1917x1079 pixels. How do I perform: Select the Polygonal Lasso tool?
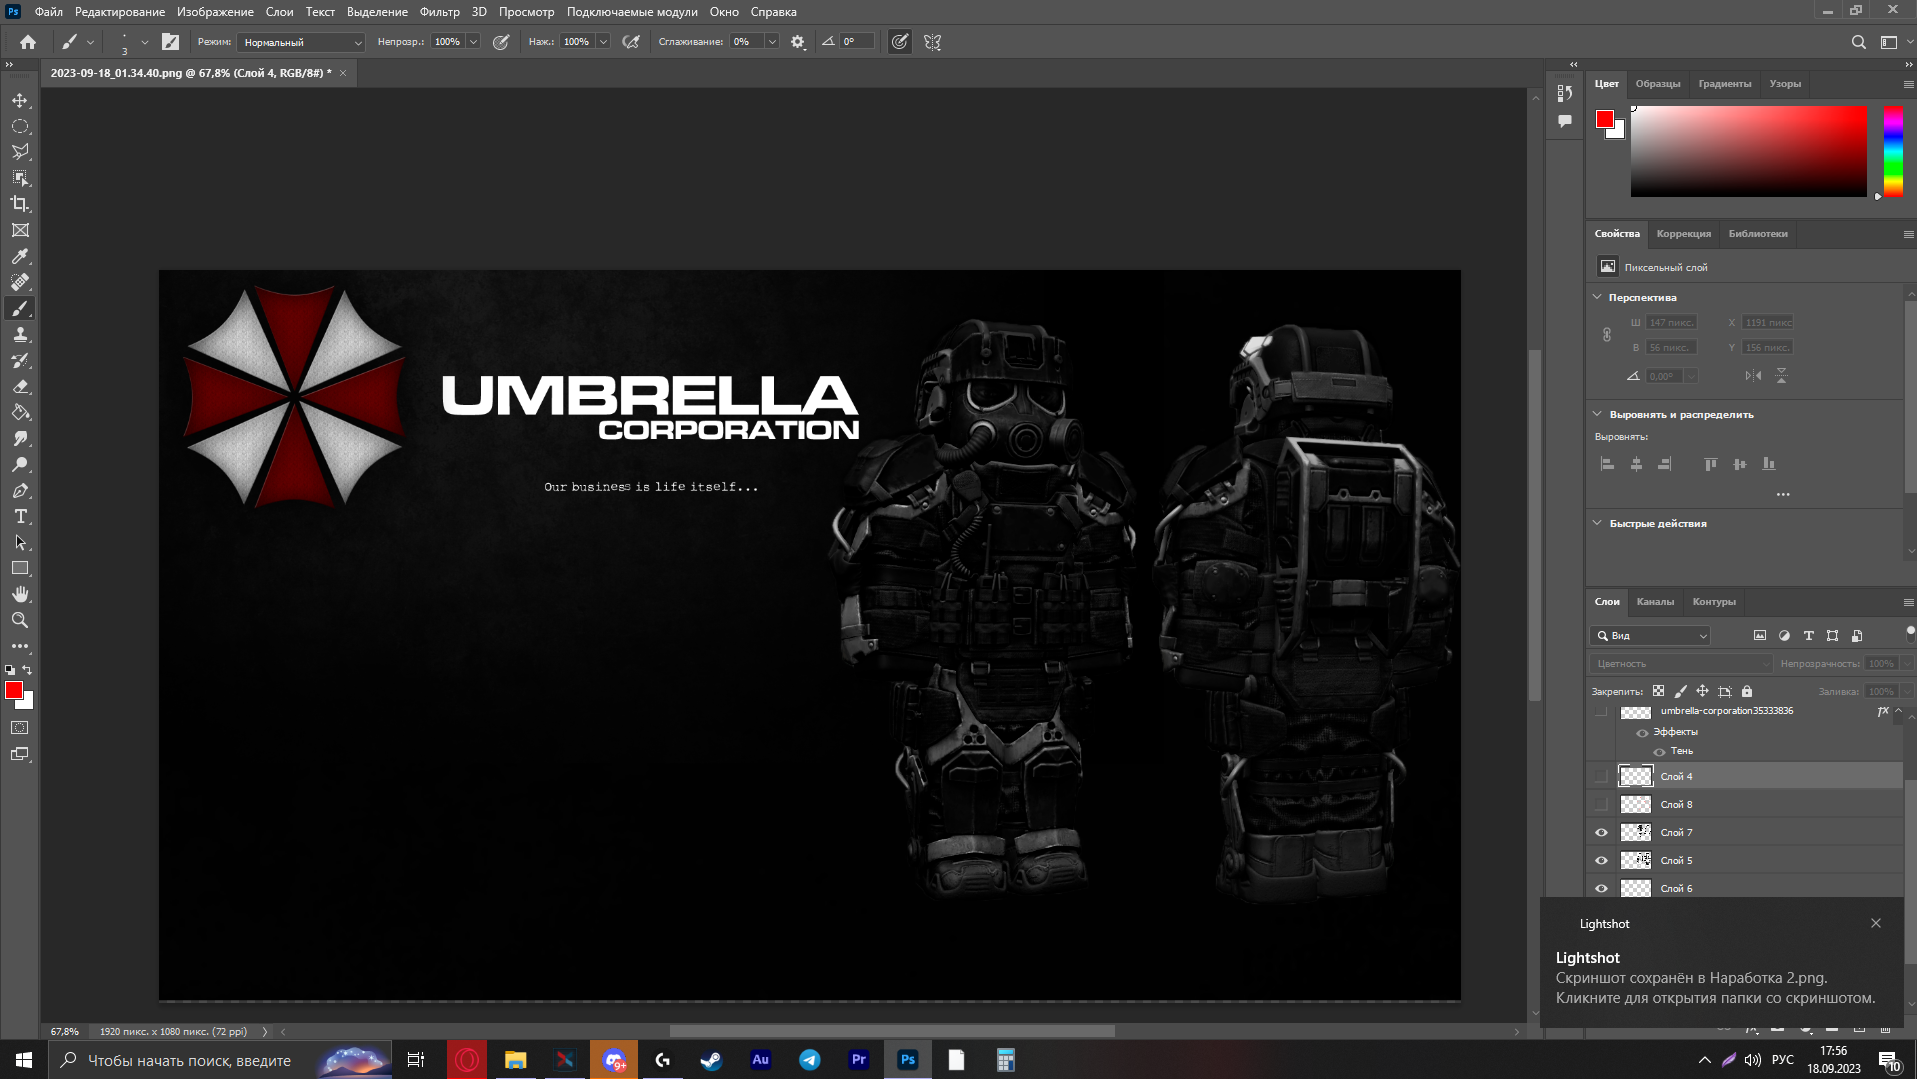pyautogui.click(x=20, y=152)
